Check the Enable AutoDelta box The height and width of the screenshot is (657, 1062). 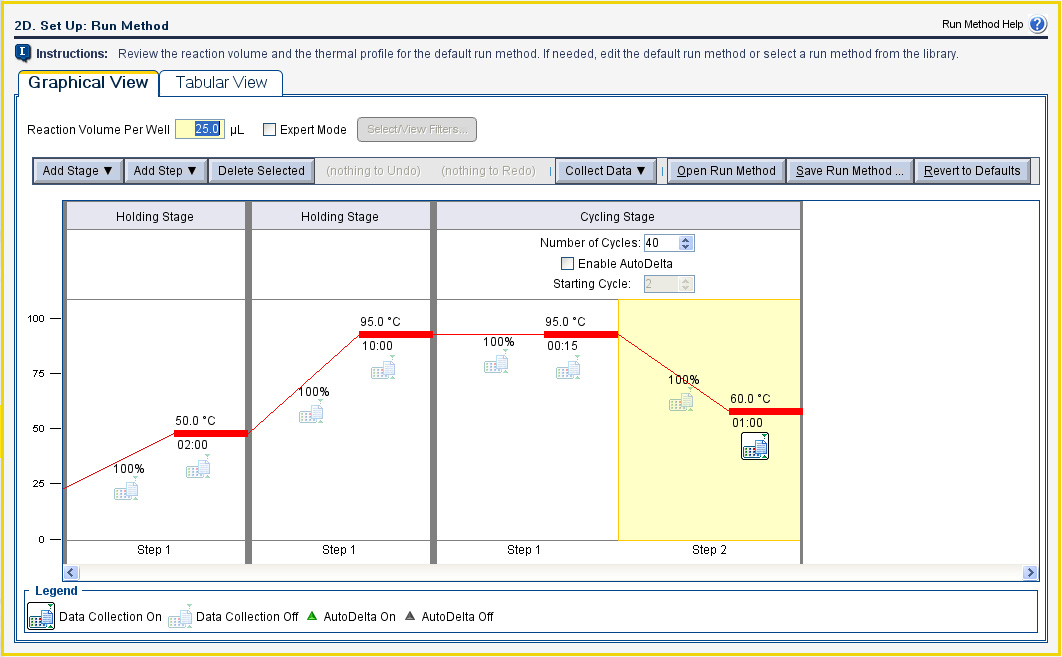[568, 264]
